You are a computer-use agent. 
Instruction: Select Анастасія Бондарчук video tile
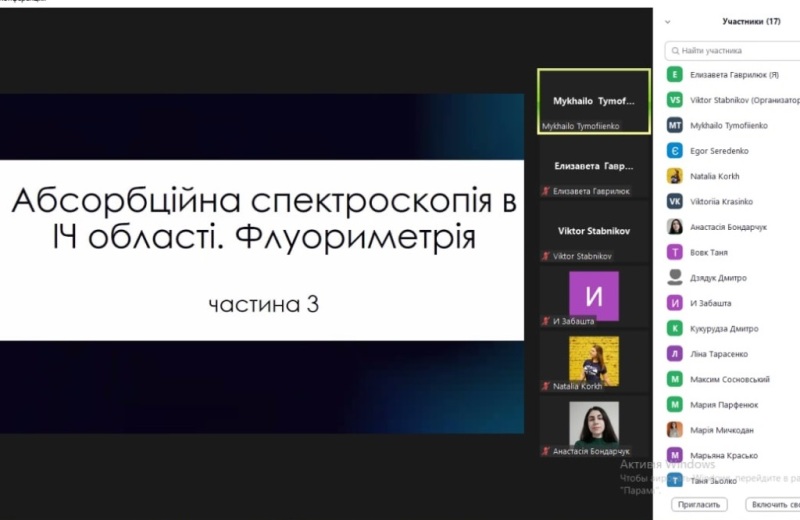tap(594, 426)
